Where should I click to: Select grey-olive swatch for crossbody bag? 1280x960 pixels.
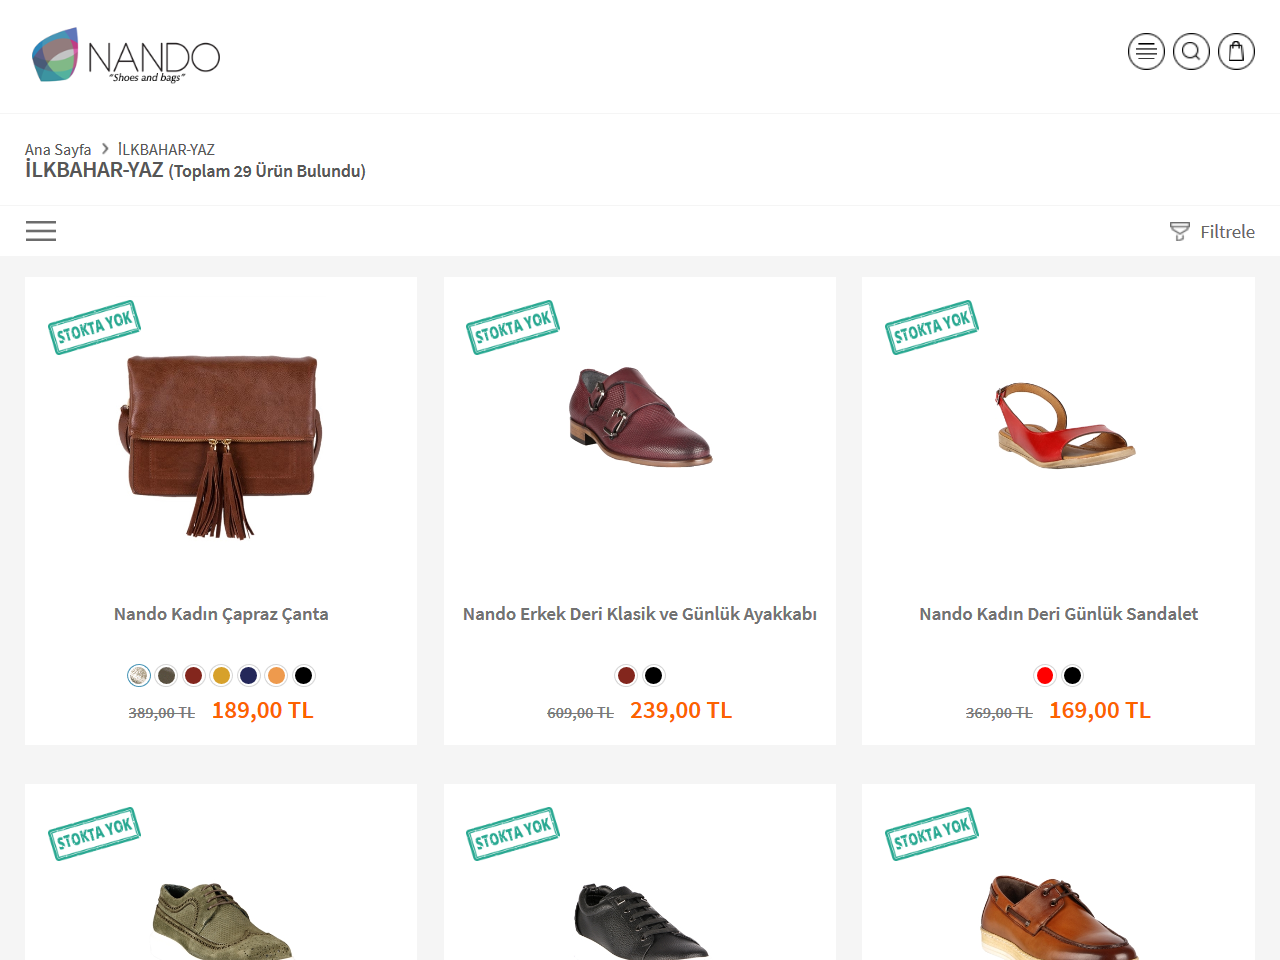coord(166,675)
